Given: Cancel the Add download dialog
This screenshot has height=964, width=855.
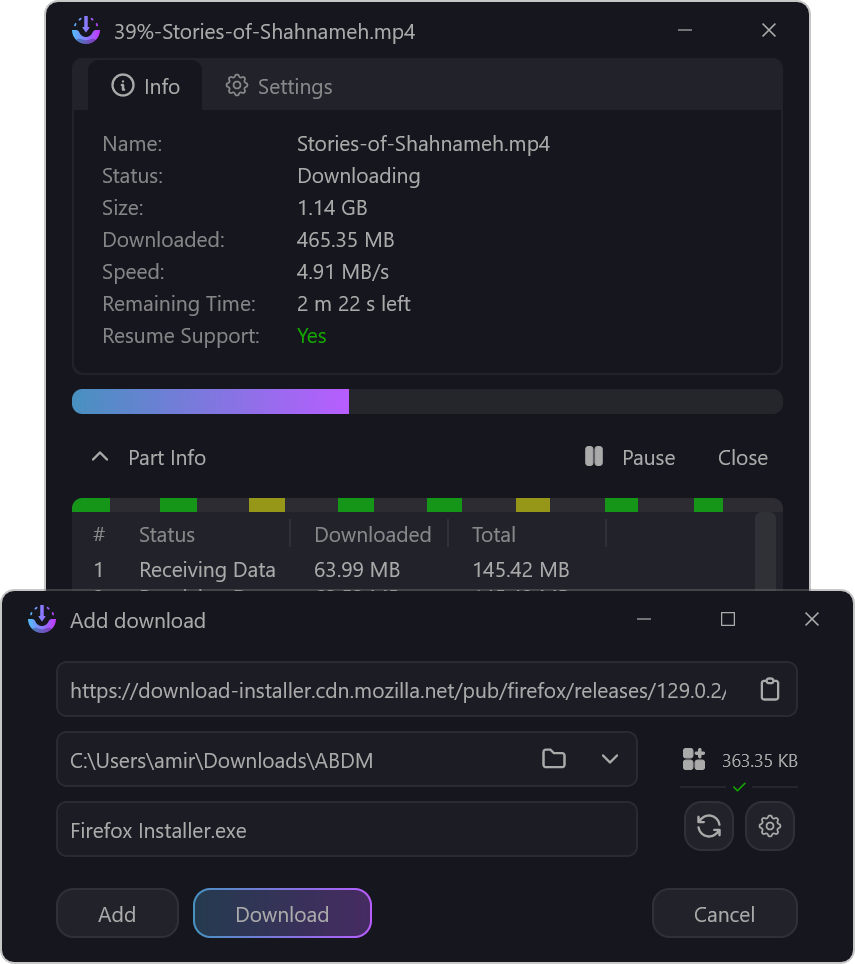Looking at the screenshot, I should click(724, 914).
